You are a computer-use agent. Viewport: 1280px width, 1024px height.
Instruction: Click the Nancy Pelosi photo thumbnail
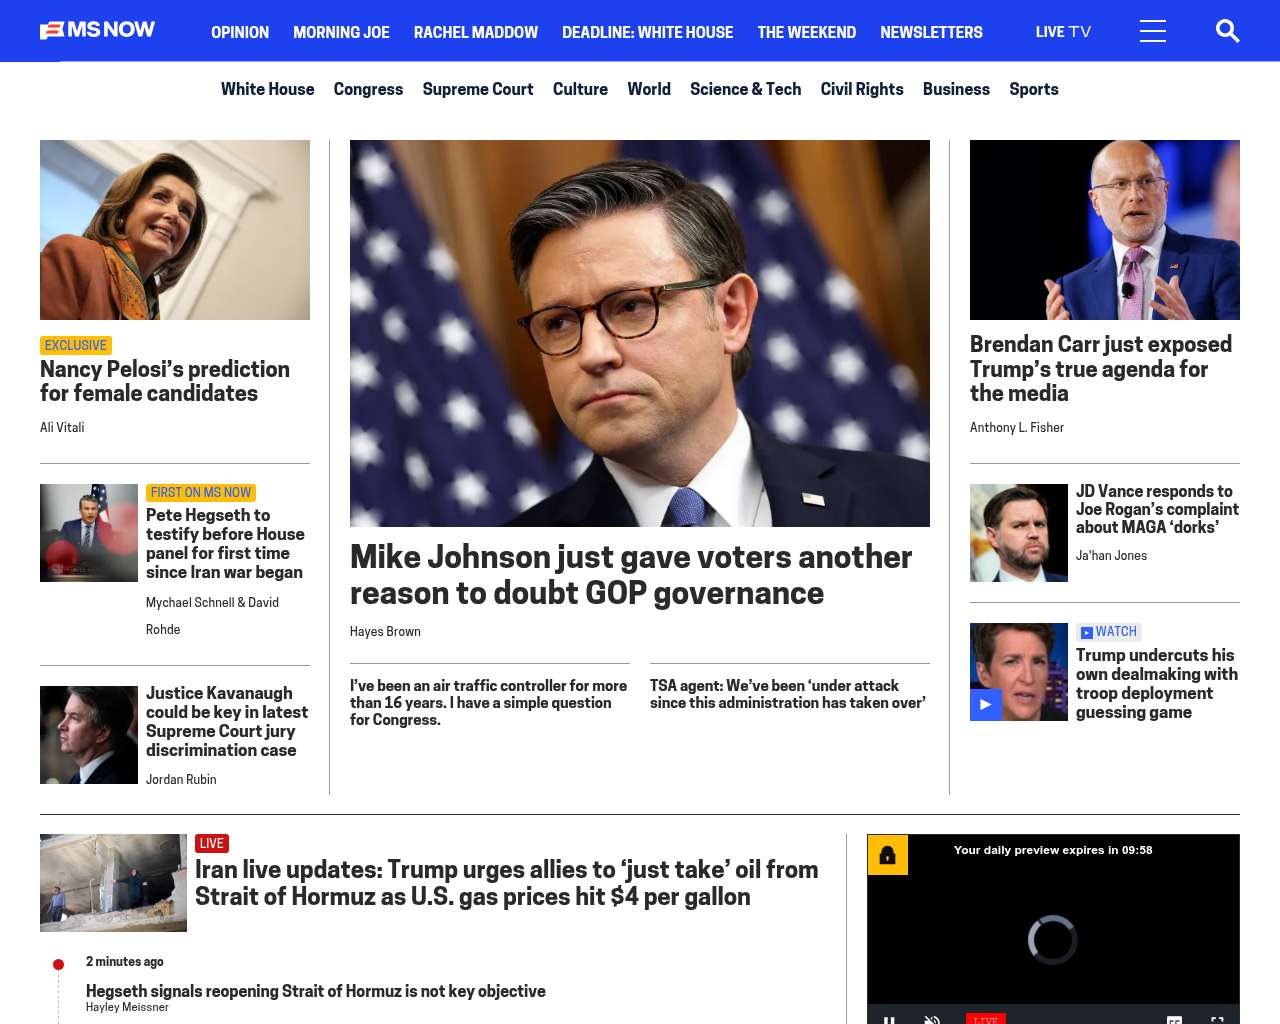coord(175,230)
